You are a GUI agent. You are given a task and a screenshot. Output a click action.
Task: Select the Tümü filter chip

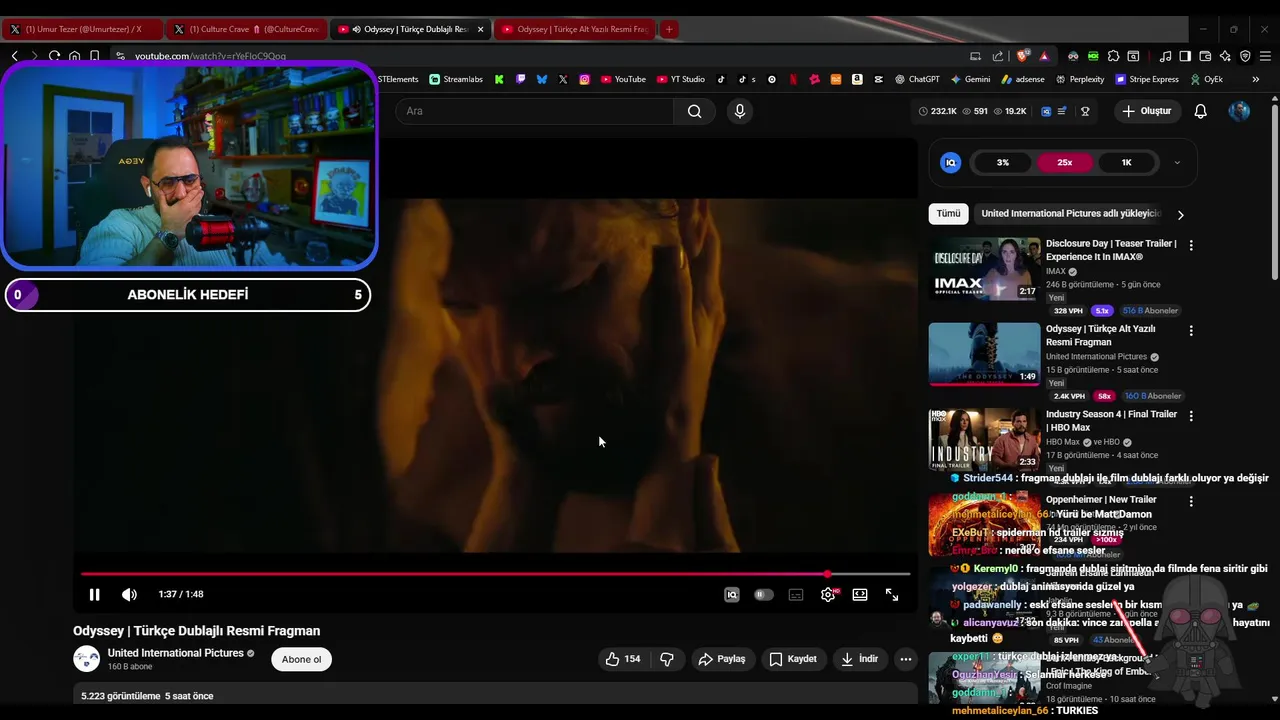[x=948, y=213]
